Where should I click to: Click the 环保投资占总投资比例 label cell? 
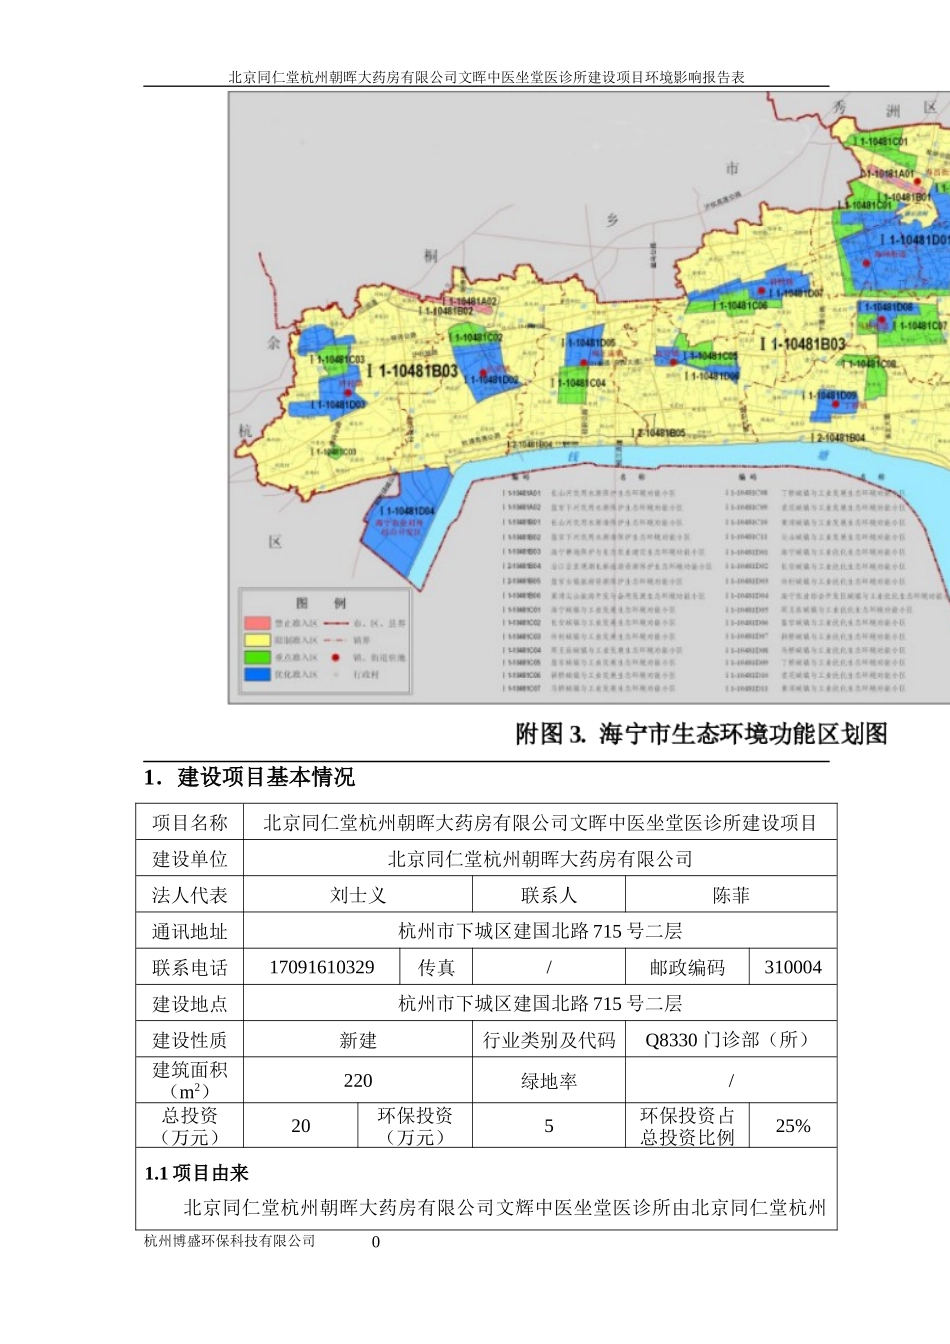(687, 1125)
